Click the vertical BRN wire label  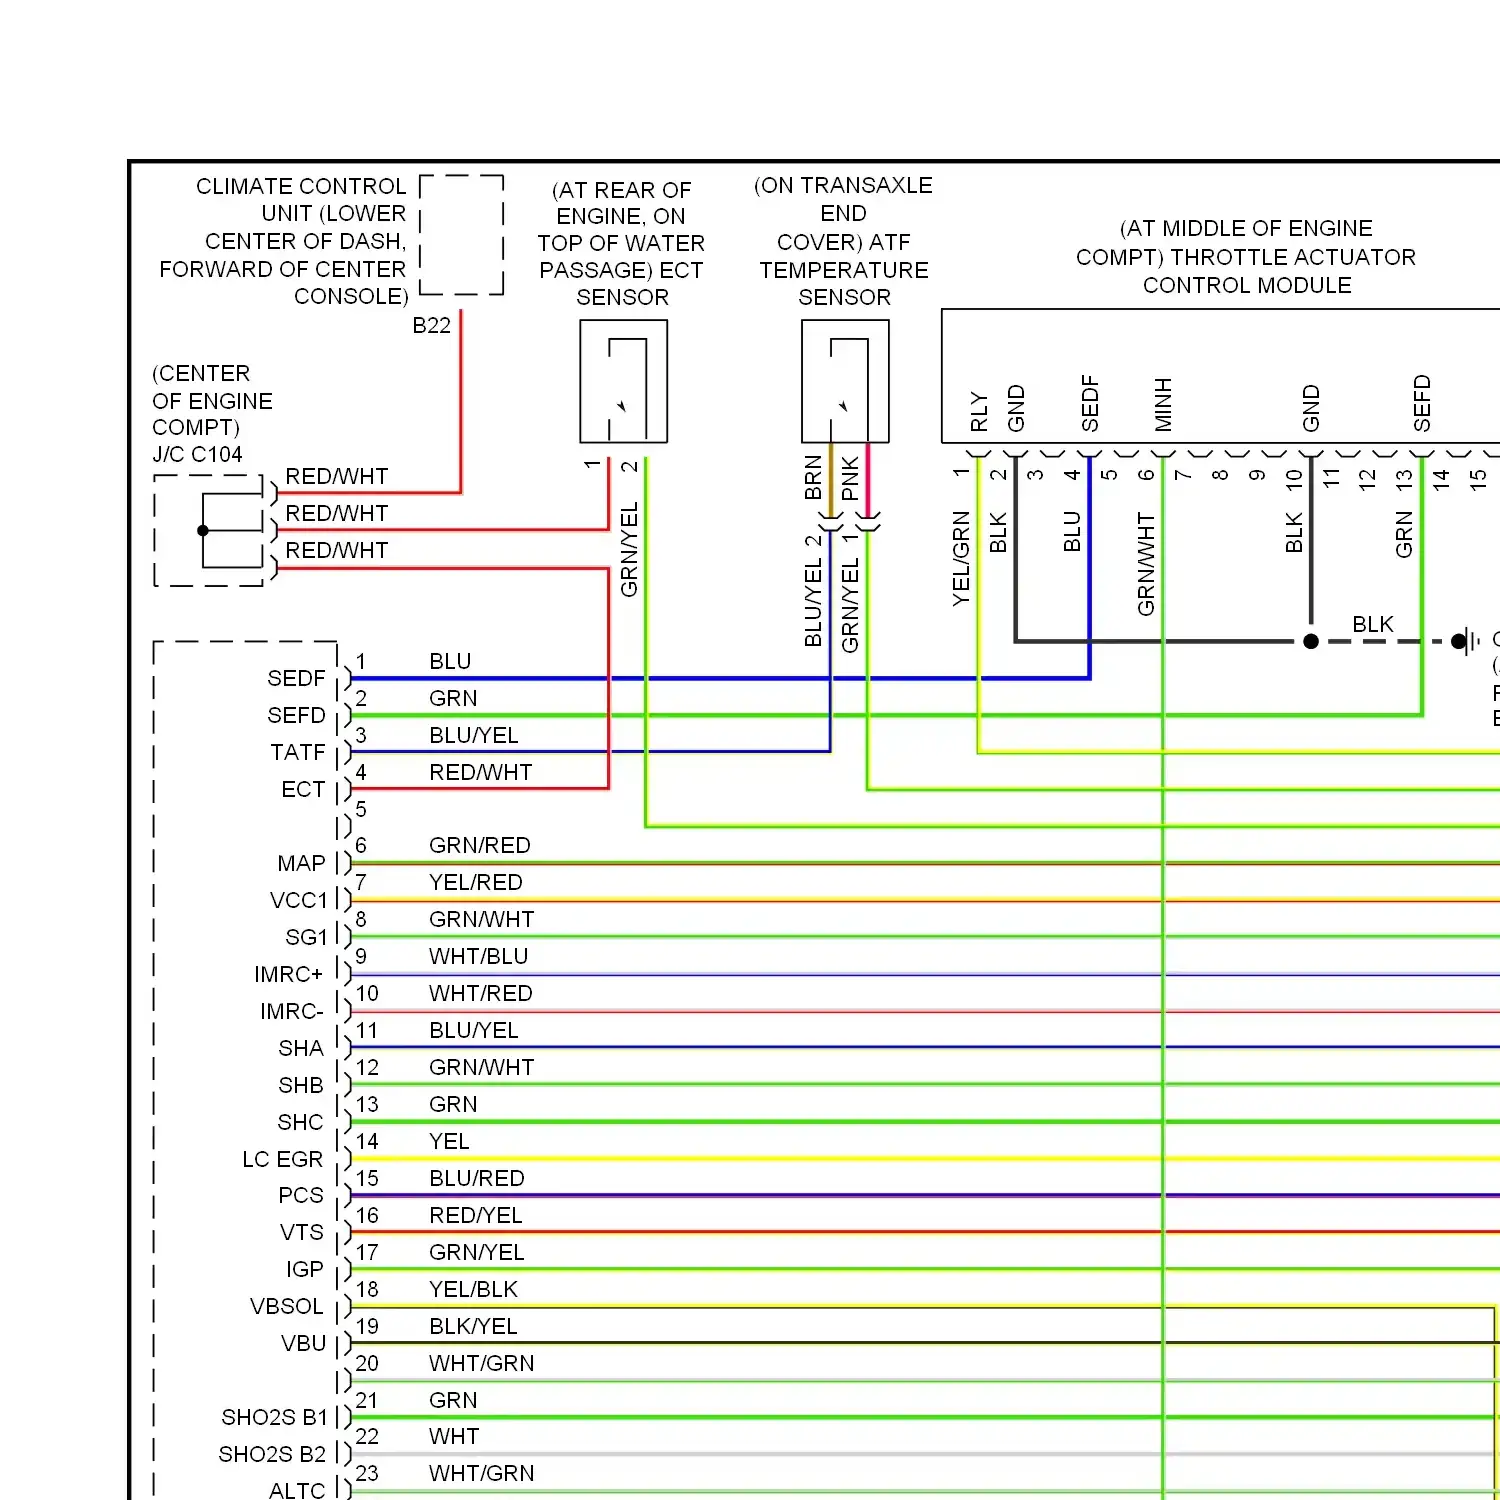pos(813,478)
